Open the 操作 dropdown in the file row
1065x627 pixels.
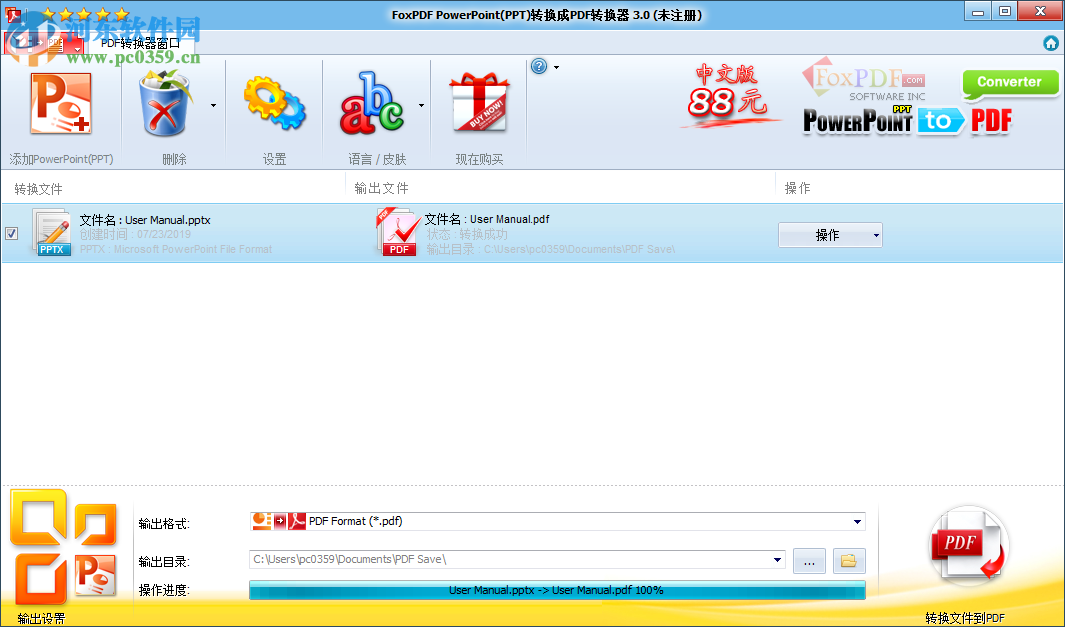point(830,234)
